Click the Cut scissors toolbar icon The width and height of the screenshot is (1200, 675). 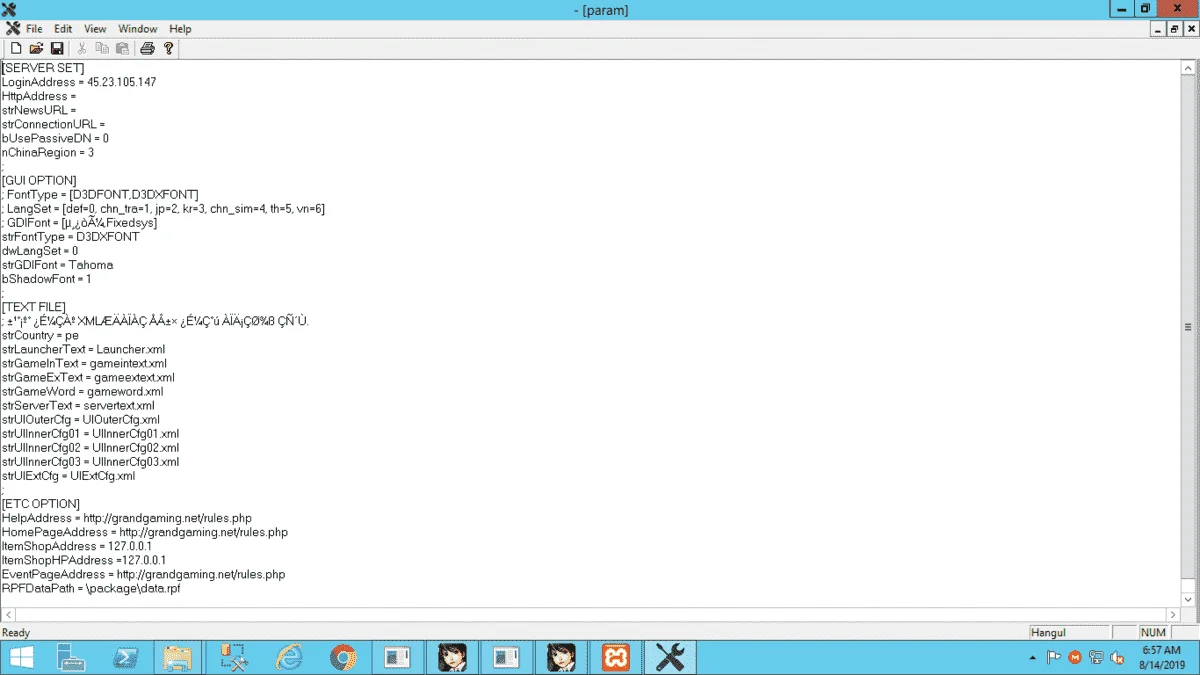click(82, 48)
